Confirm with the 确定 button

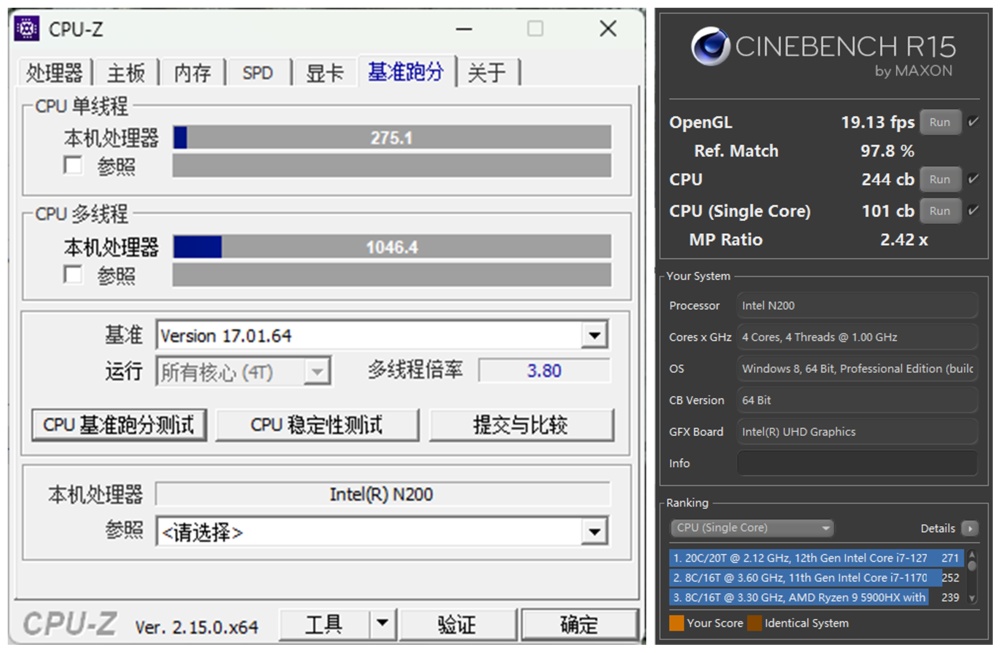pyautogui.click(x=579, y=624)
